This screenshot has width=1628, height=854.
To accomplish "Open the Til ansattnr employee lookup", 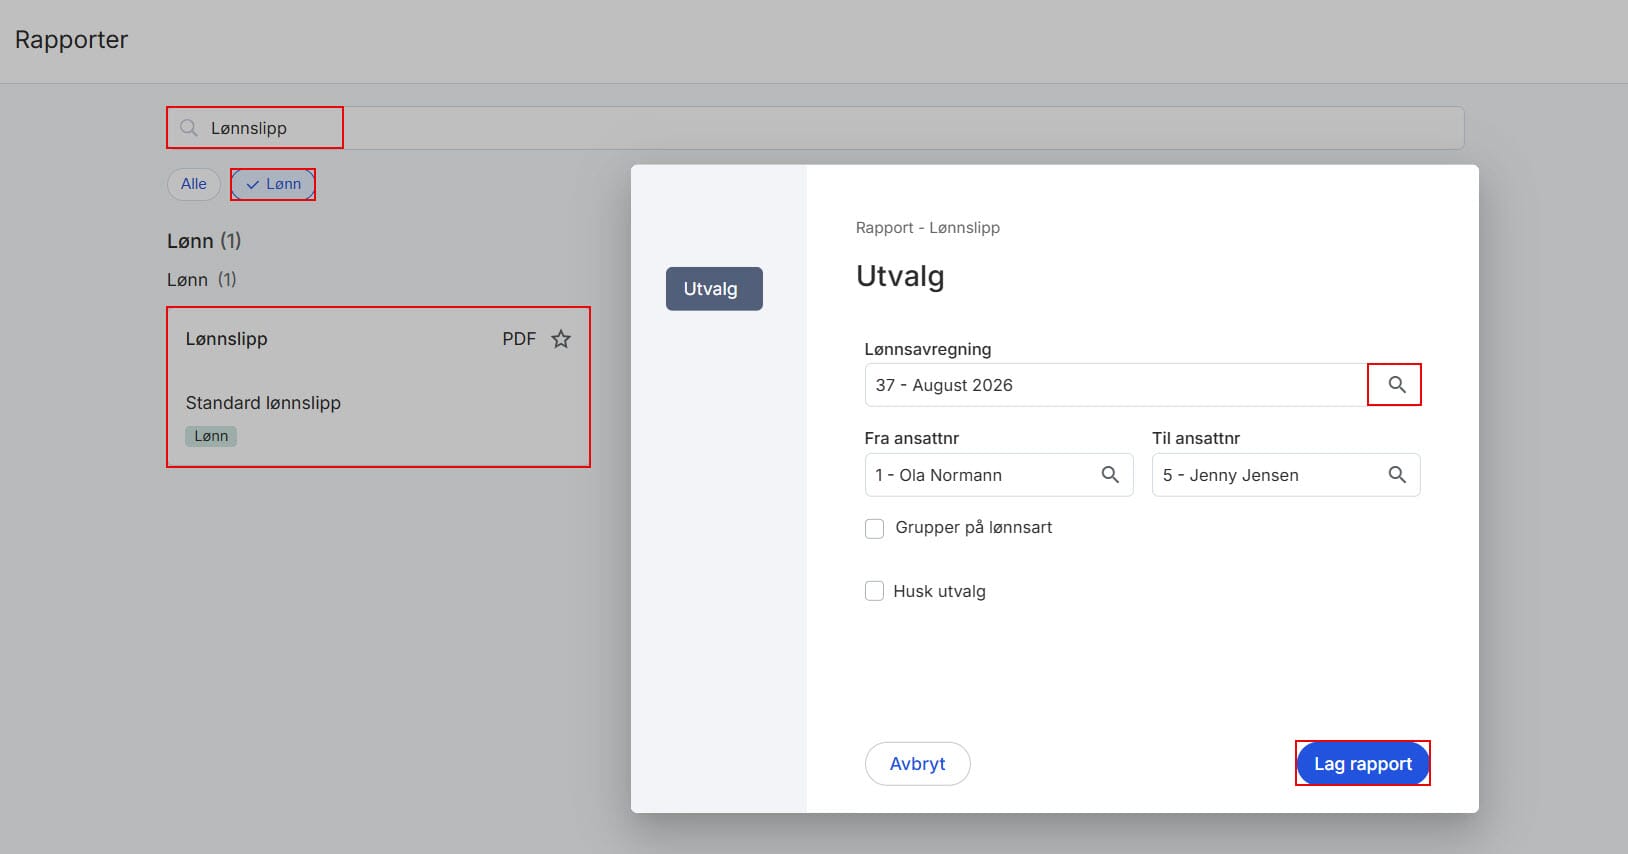I will point(1397,475).
